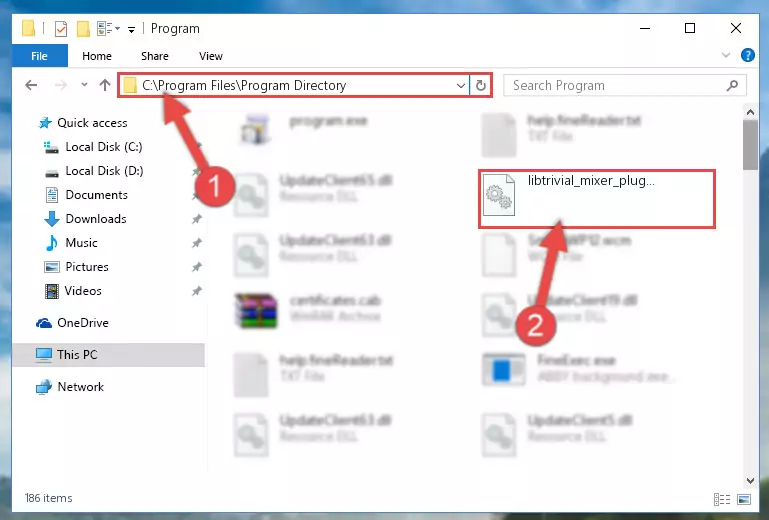
Task: Go forward with the Forward arrow
Action: (61, 85)
